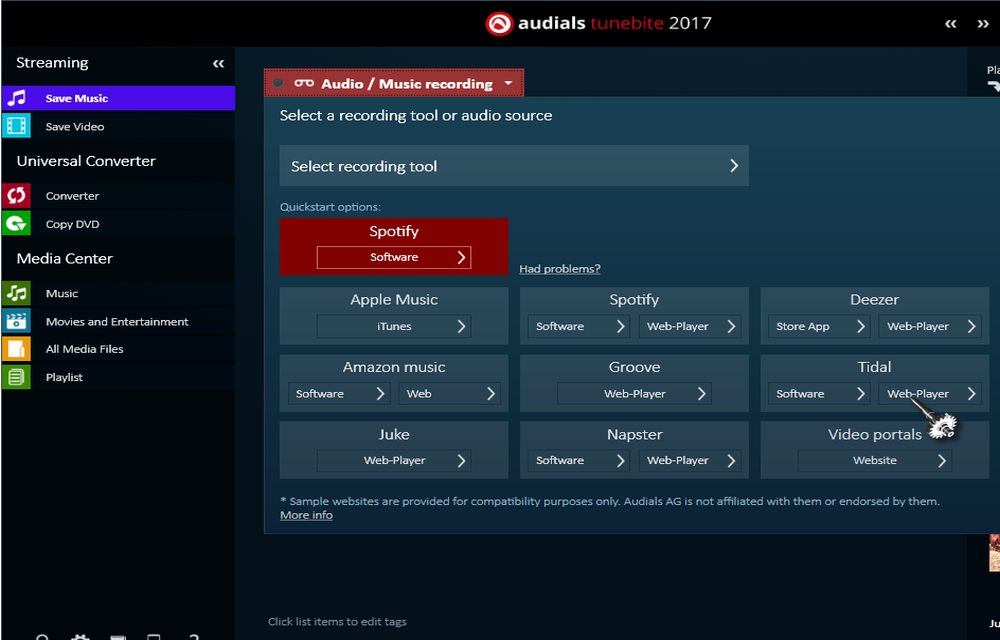Choose Website under Video portals
Screen dimensions: 1000x640
pyautogui.click(x=874, y=460)
